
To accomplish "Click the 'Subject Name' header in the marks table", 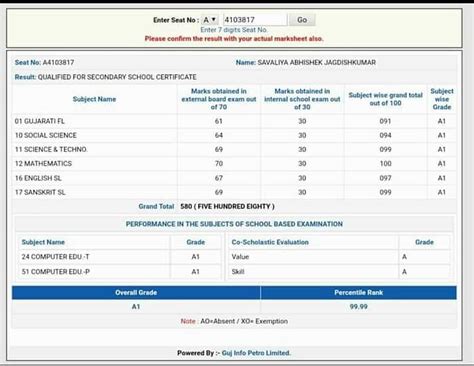I will point(94,99).
